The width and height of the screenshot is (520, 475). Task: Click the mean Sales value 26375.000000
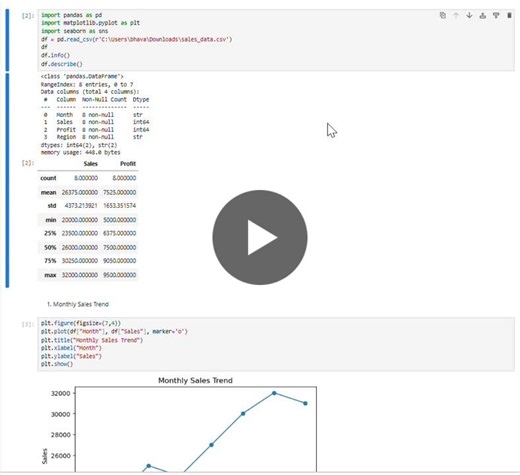click(x=80, y=192)
